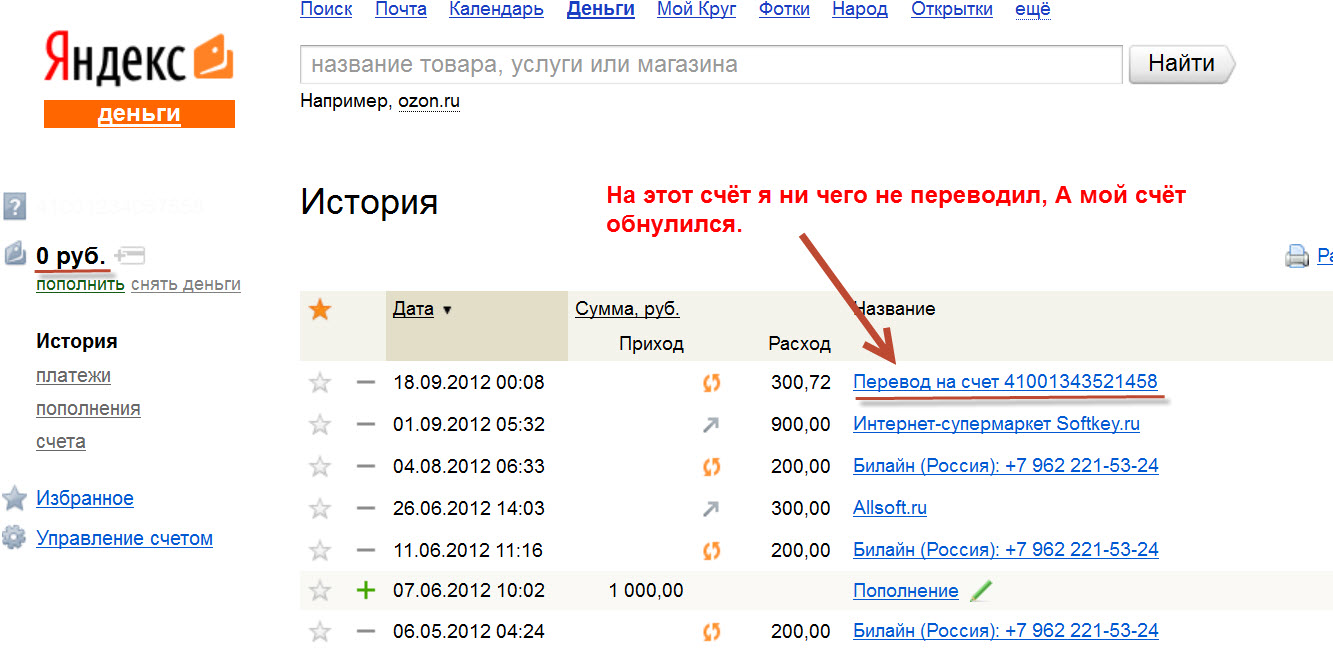Sort by Сумма, руб. column header

(x=626, y=309)
